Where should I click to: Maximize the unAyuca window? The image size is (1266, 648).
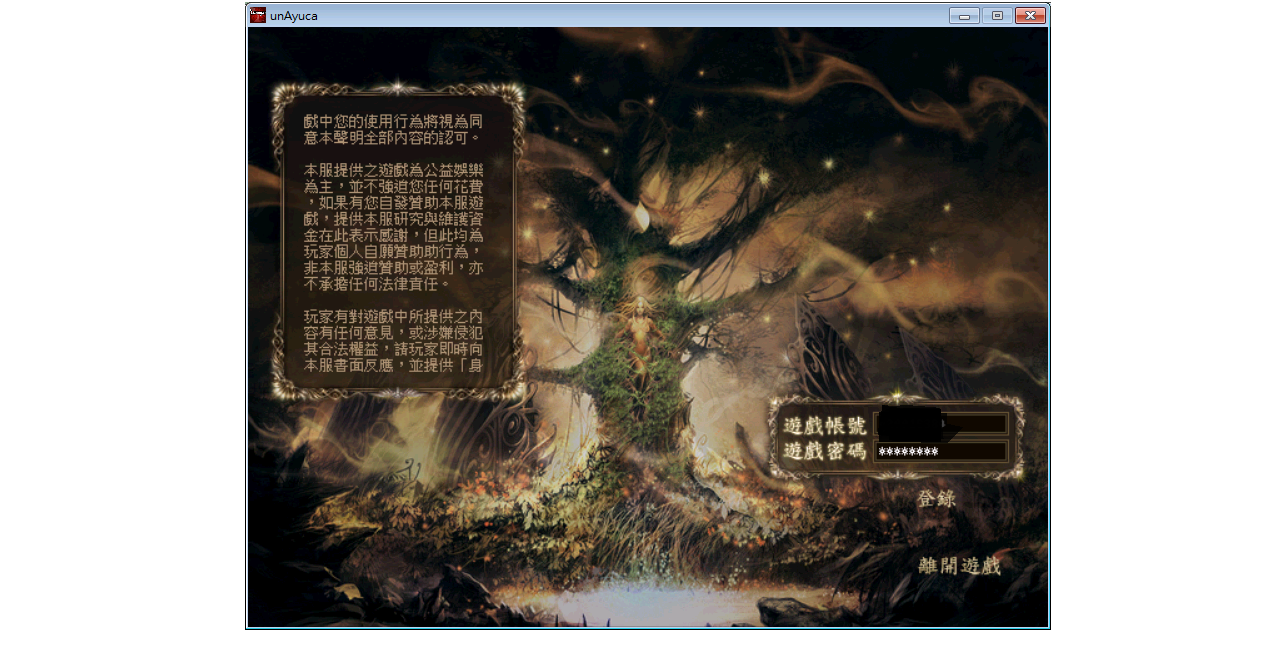tap(997, 15)
